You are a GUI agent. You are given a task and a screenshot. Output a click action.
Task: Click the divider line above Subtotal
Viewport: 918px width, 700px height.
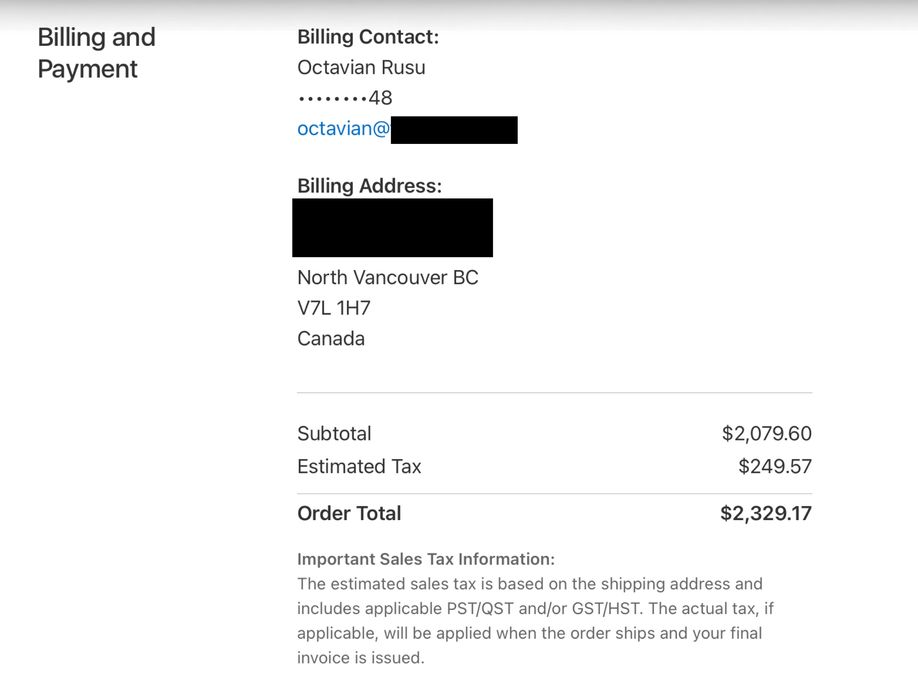click(x=554, y=393)
